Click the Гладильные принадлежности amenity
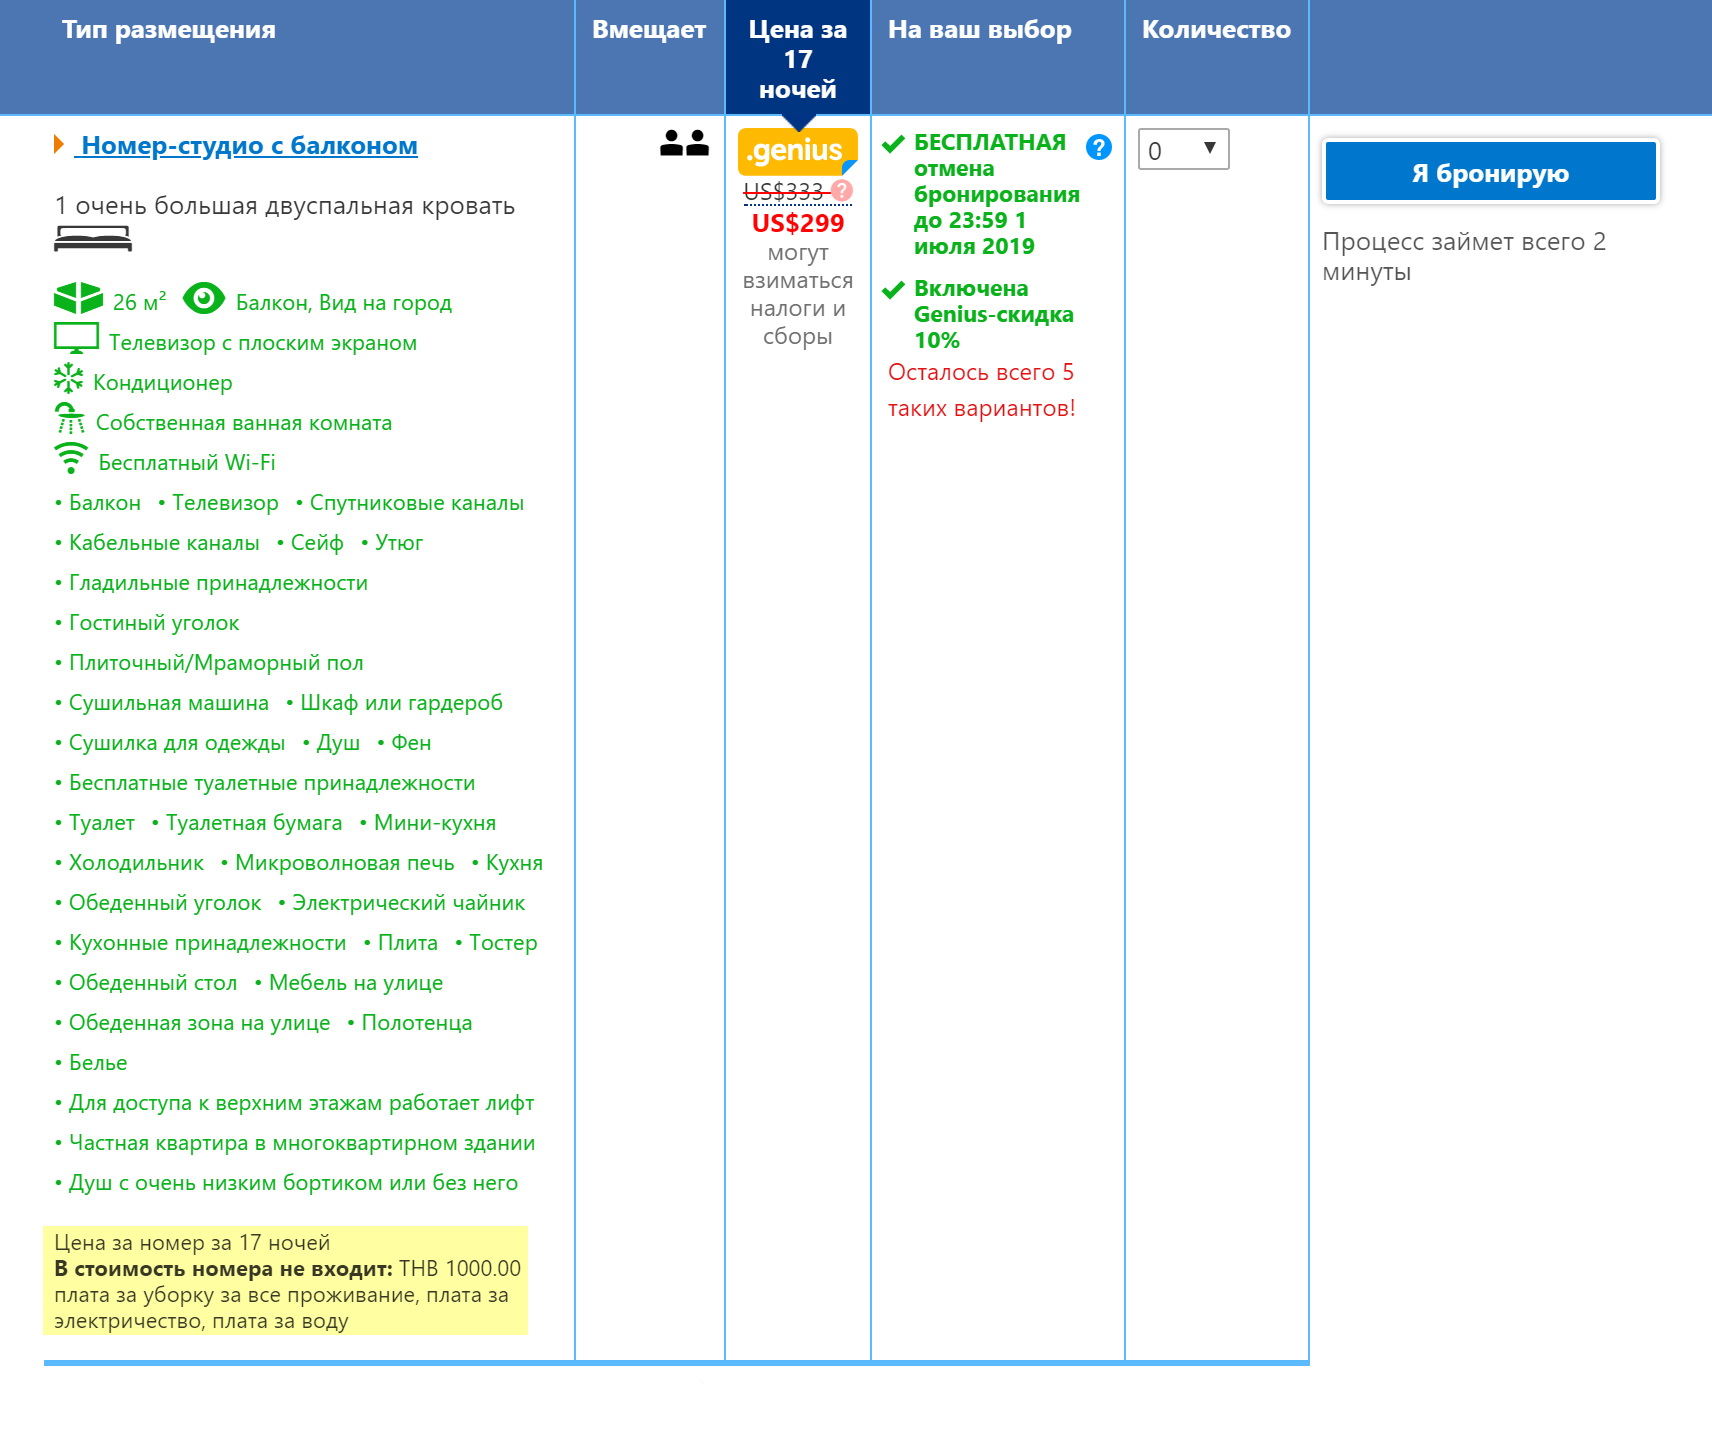The width and height of the screenshot is (1712, 1454). [x=219, y=582]
